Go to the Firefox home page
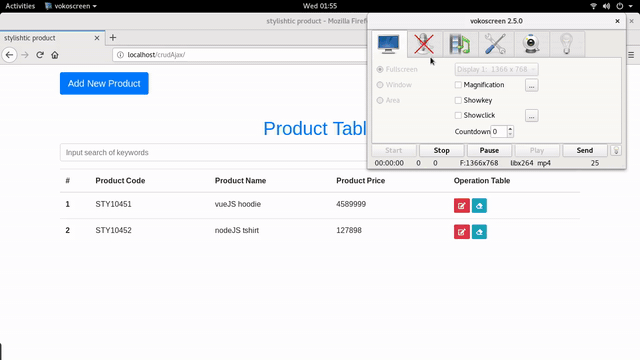 [x=55, y=55]
